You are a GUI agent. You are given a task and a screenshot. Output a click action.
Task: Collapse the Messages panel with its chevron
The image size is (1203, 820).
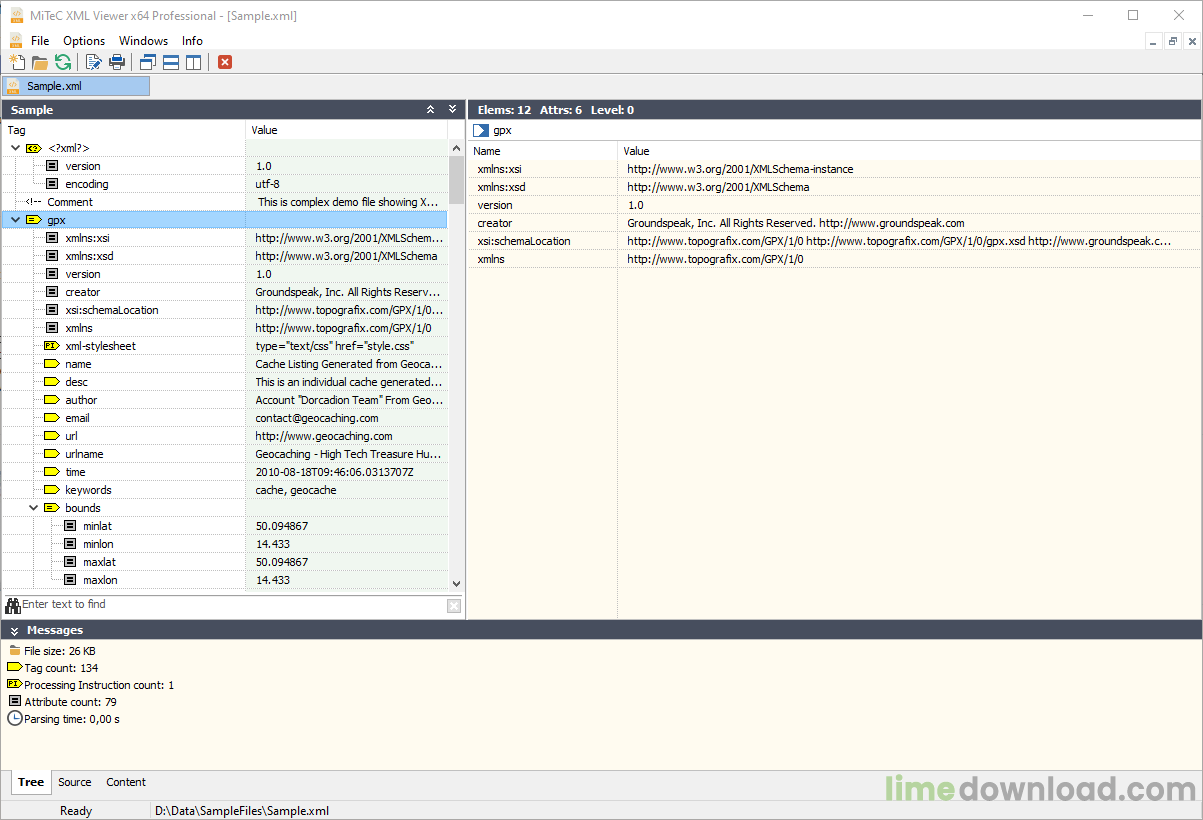(x=12, y=629)
